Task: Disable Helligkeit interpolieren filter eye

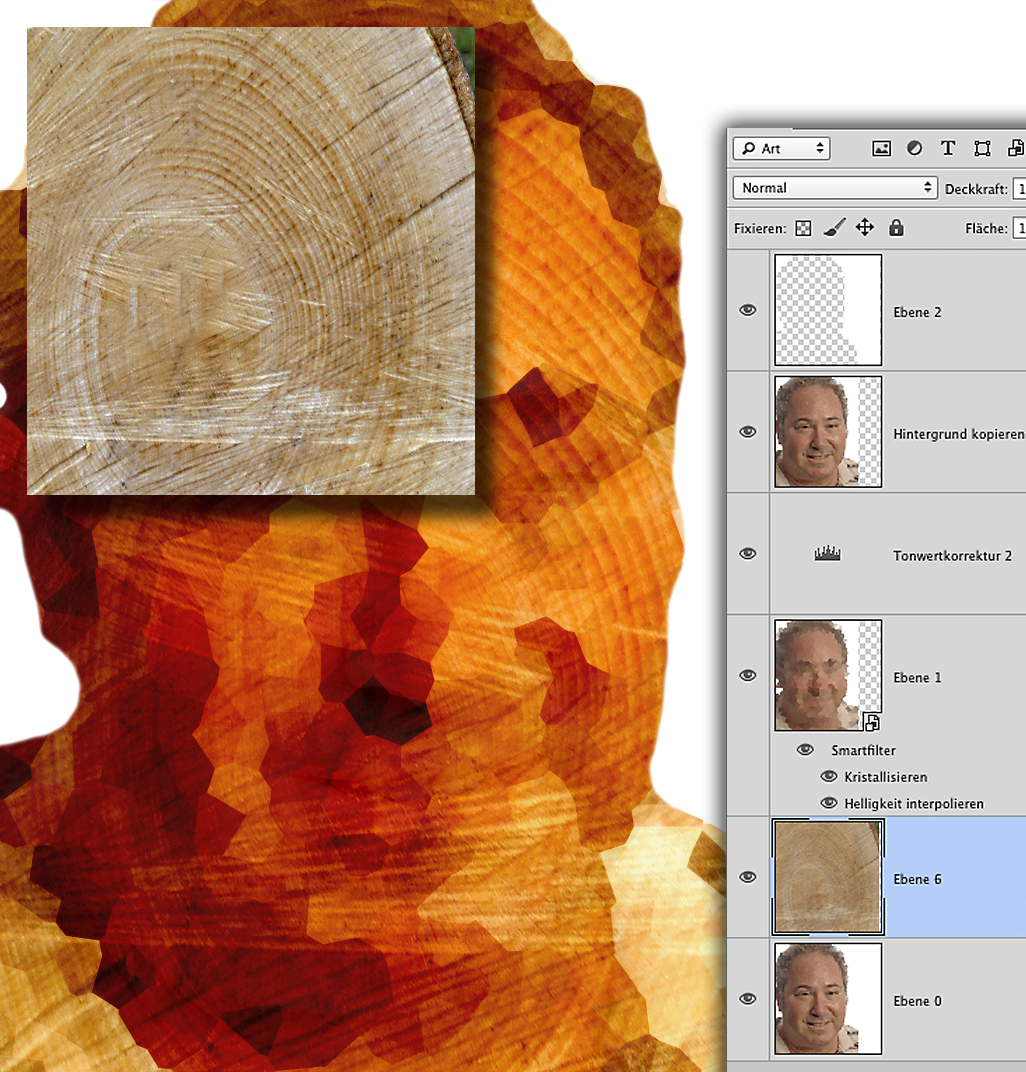Action: (828, 803)
